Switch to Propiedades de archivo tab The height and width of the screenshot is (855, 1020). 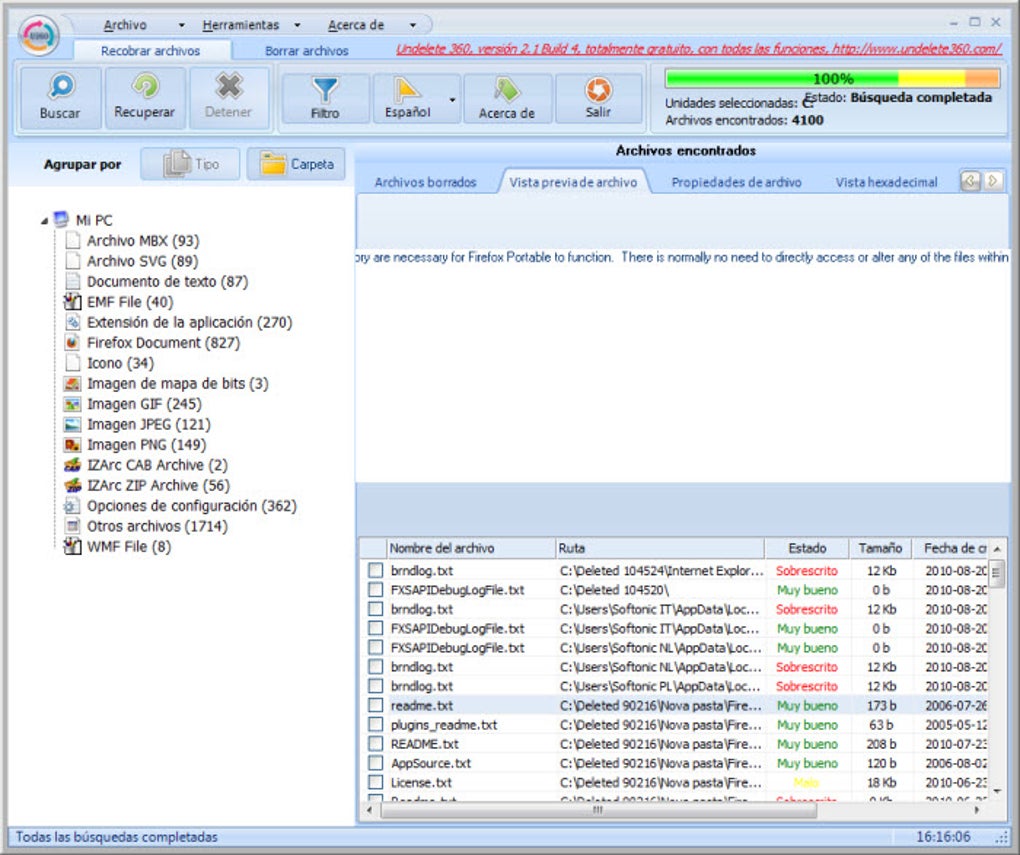pyautogui.click(x=736, y=183)
